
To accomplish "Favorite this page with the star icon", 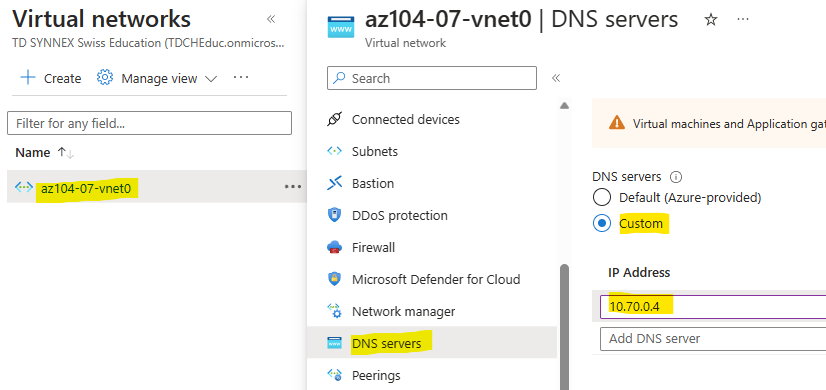I will (711, 20).
